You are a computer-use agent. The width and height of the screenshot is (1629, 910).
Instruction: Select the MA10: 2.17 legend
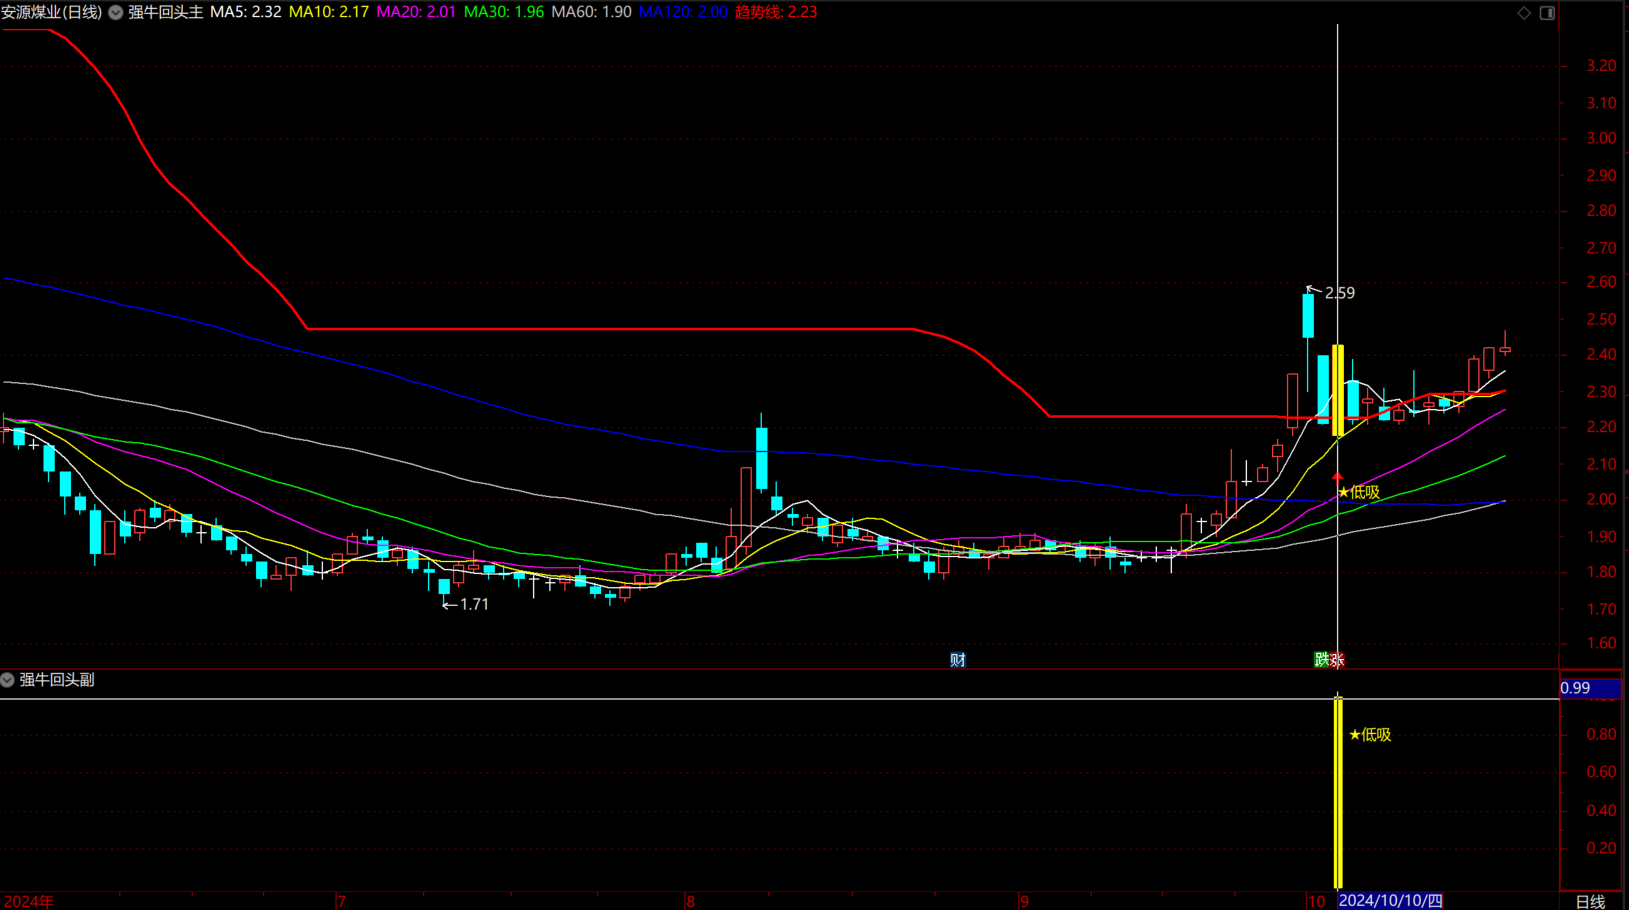tap(328, 13)
